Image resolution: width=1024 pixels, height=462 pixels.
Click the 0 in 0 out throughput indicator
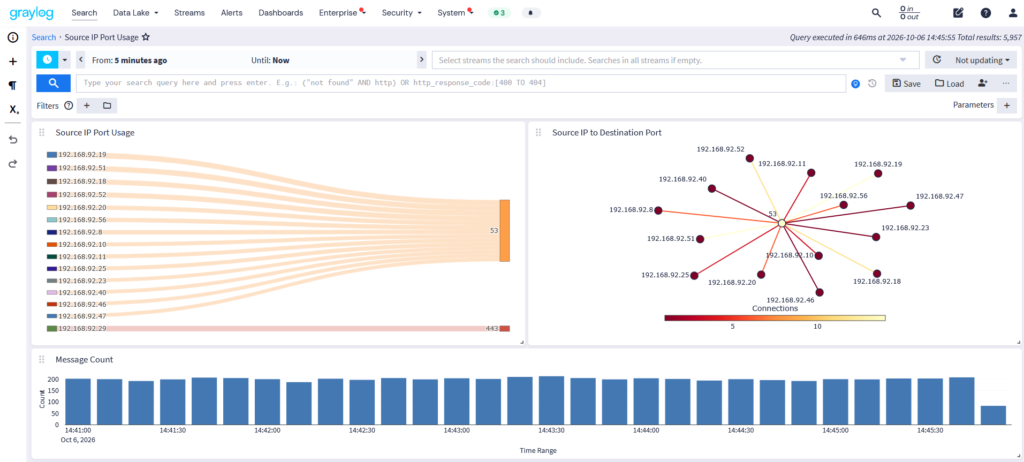[909, 12]
